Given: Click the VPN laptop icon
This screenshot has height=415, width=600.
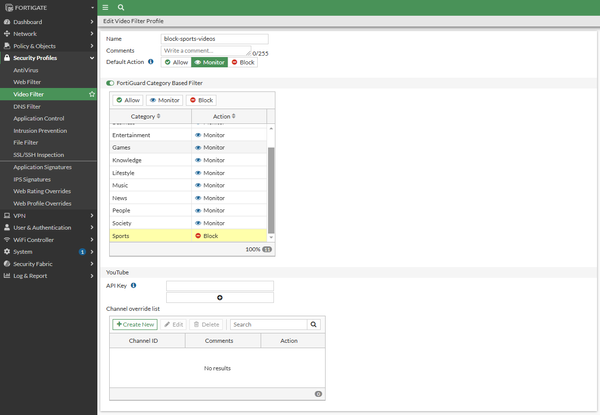Looking at the screenshot, I should point(7,216).
